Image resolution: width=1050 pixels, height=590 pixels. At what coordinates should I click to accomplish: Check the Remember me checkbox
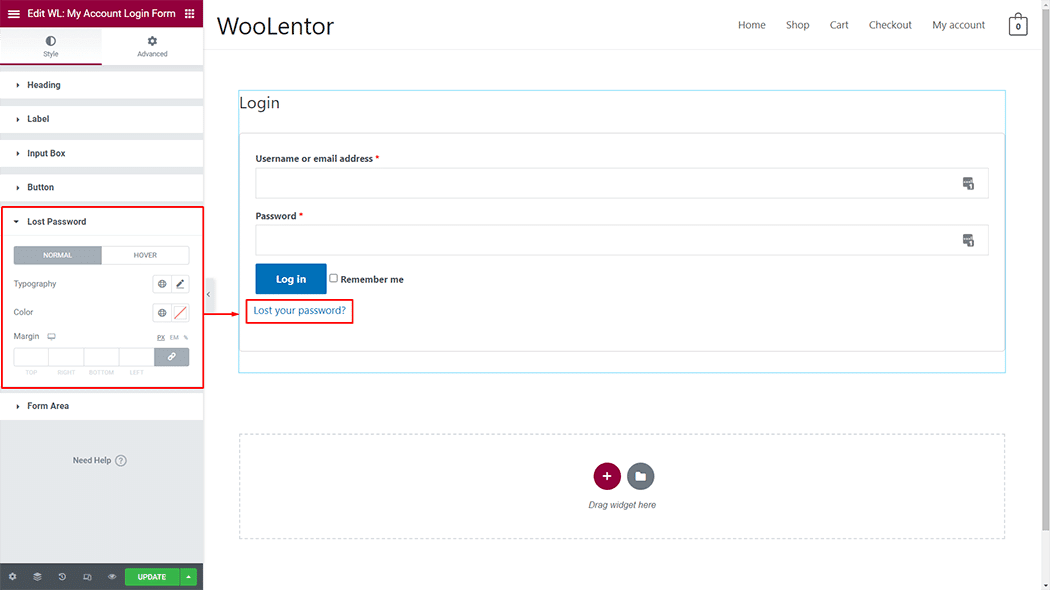coord(334,279)
